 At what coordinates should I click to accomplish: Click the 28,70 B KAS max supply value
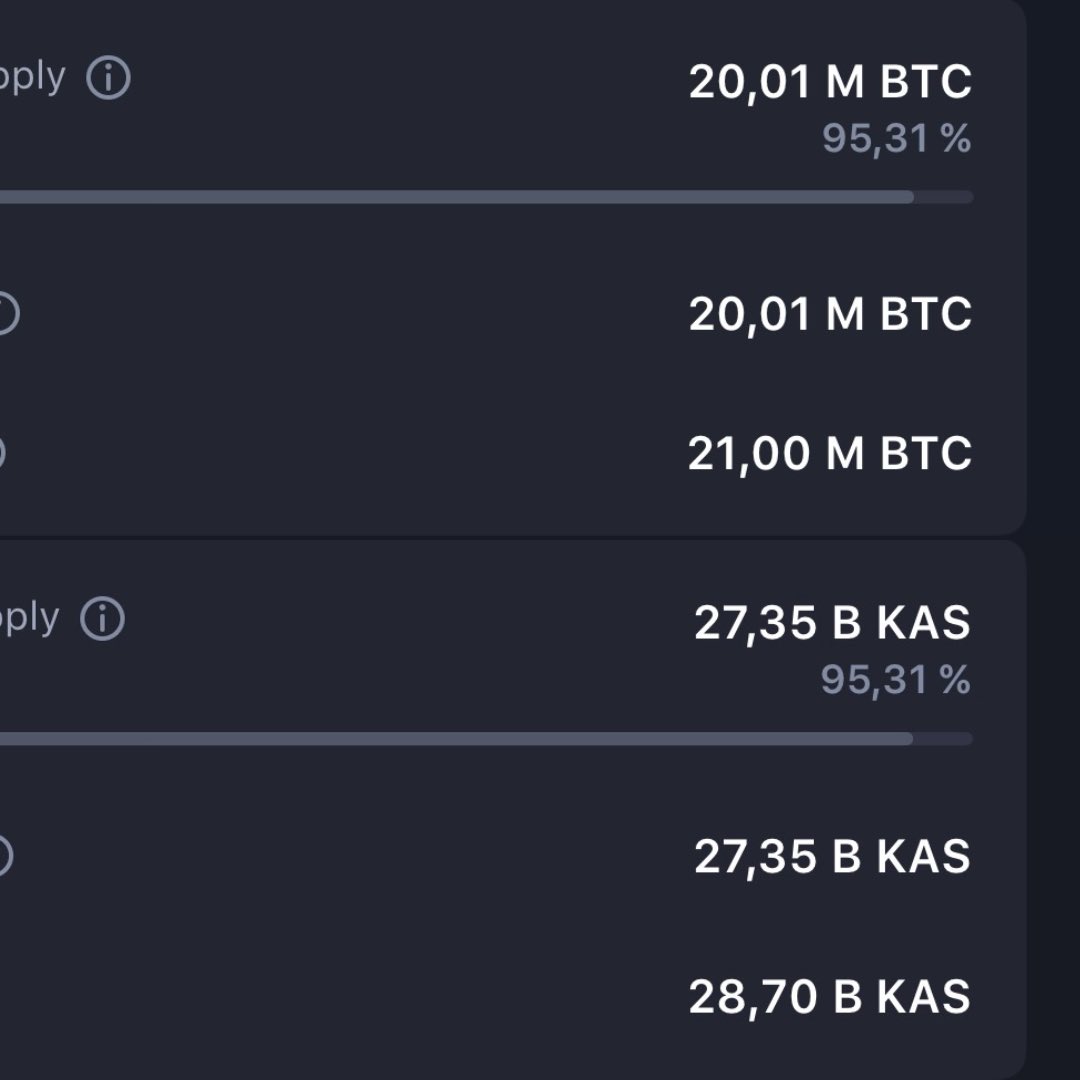tap(829, 997)
